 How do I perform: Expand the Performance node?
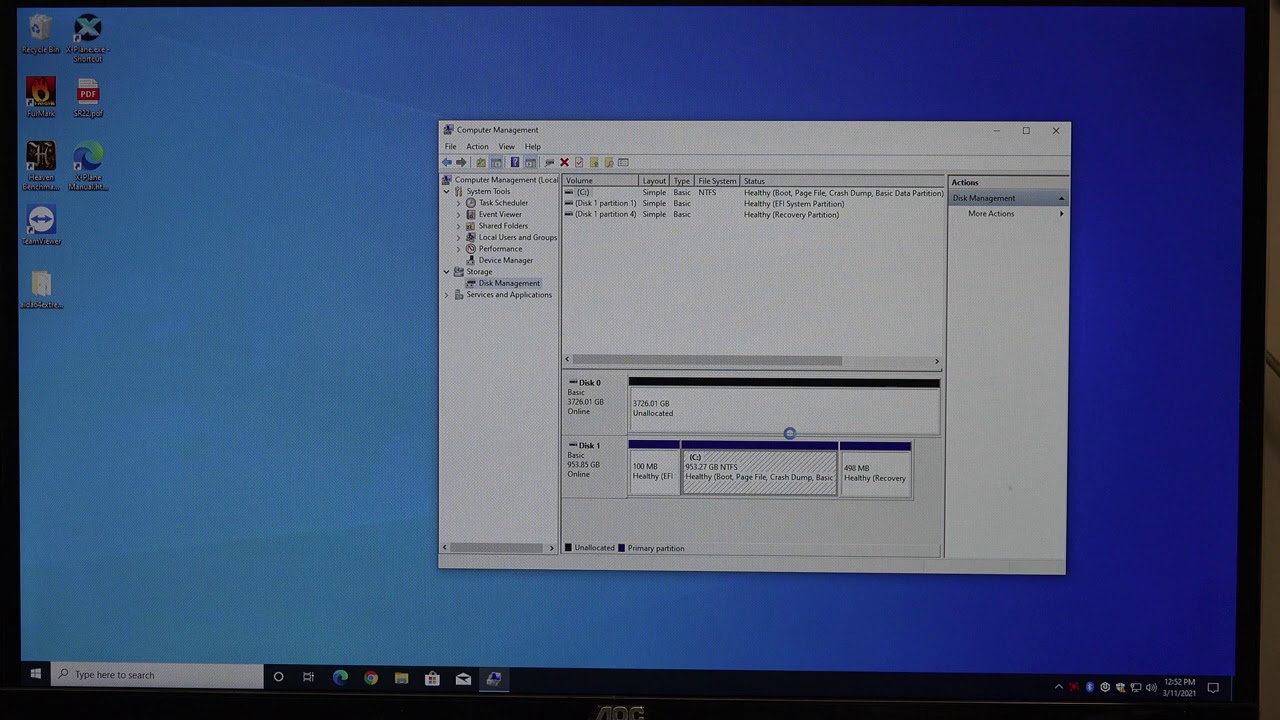(459, 249)
